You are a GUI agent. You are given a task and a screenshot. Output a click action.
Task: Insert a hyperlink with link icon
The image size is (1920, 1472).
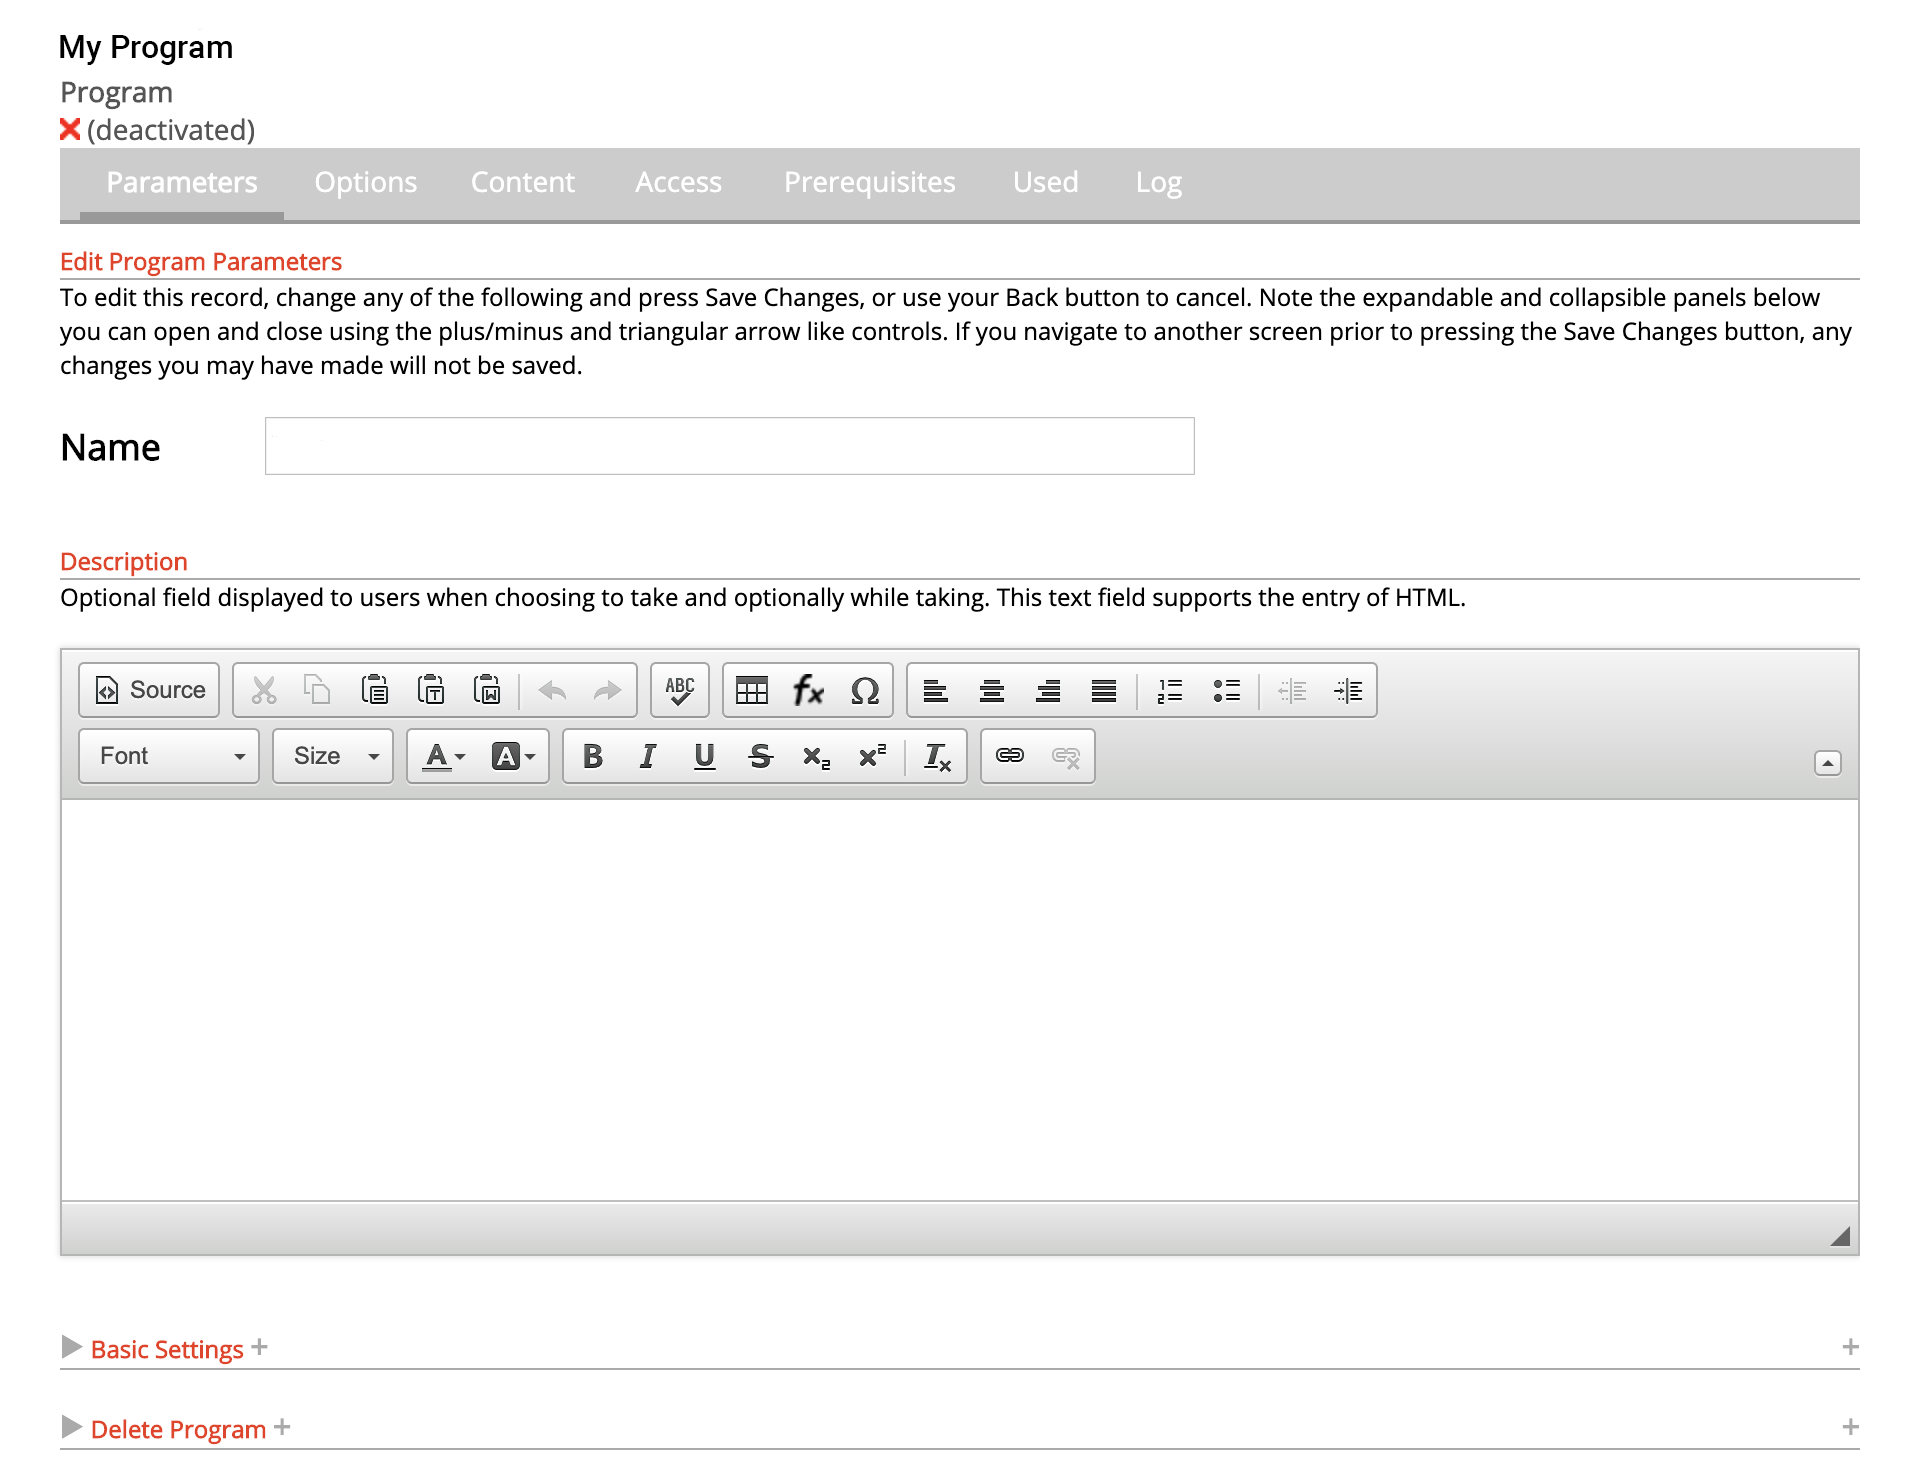point(1010,756)
